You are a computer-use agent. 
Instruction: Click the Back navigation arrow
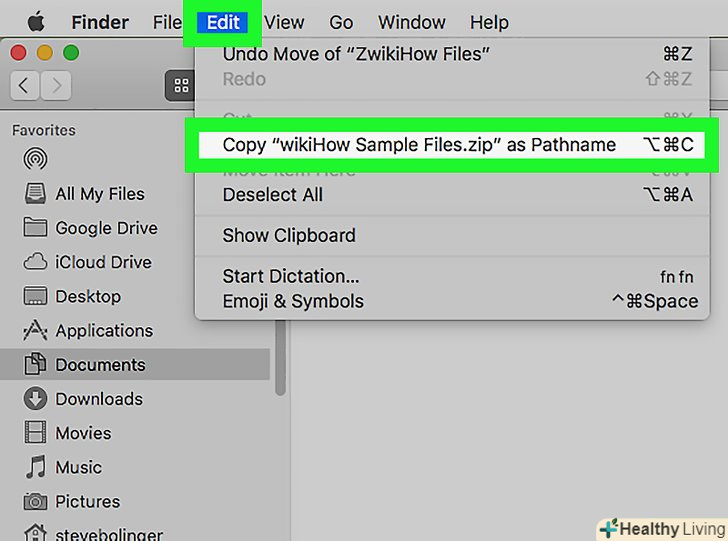pos(25,85)
